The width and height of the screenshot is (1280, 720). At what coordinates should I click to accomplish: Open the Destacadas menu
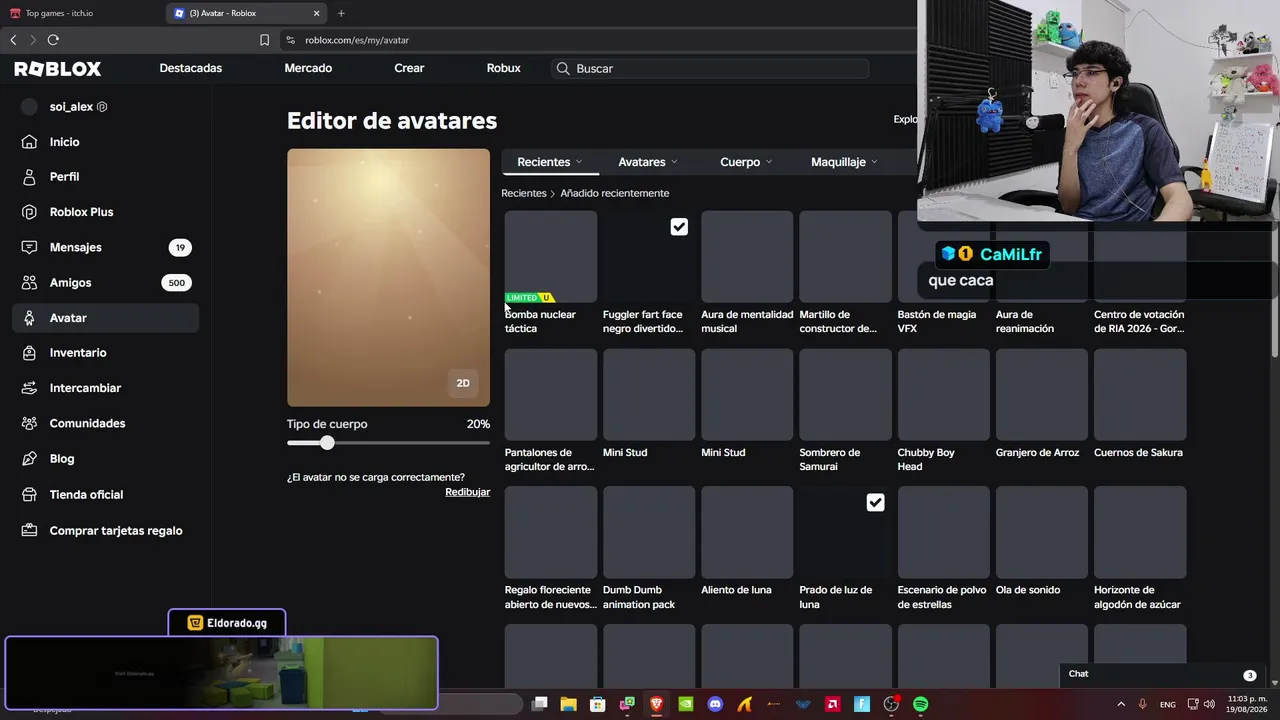pyautogui.click(x=190, y=68)
